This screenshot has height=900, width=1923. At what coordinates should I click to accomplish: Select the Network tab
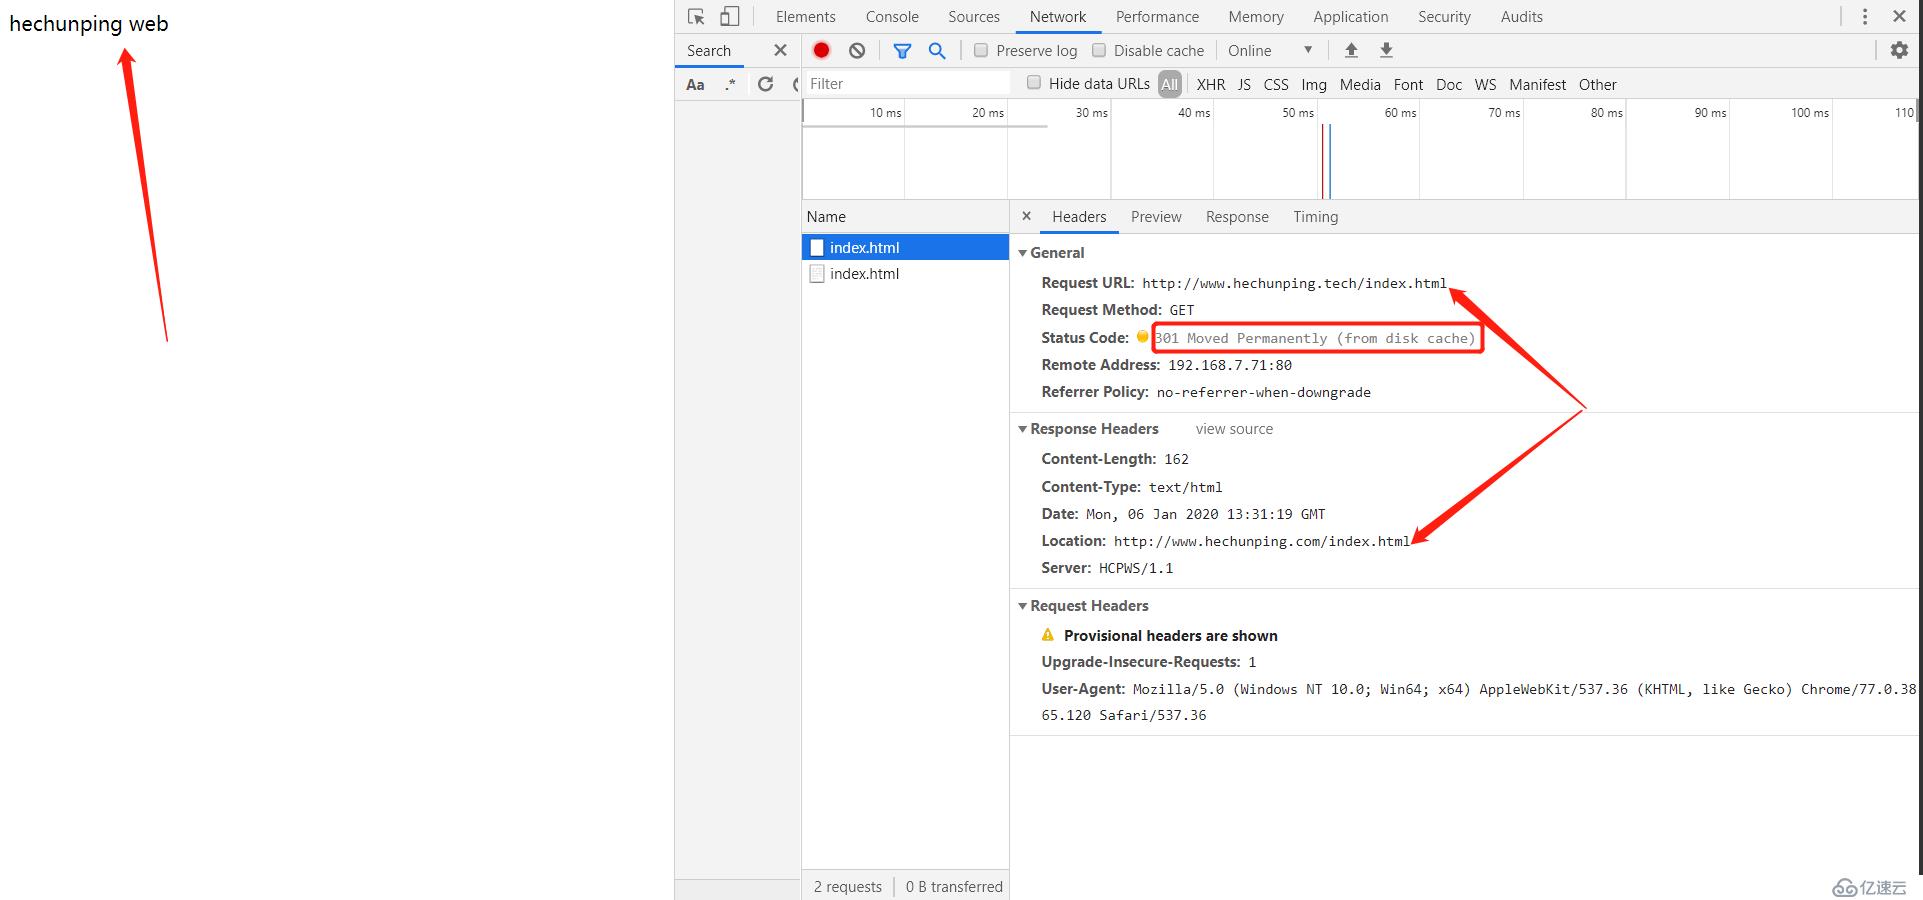click(1058, 17)
